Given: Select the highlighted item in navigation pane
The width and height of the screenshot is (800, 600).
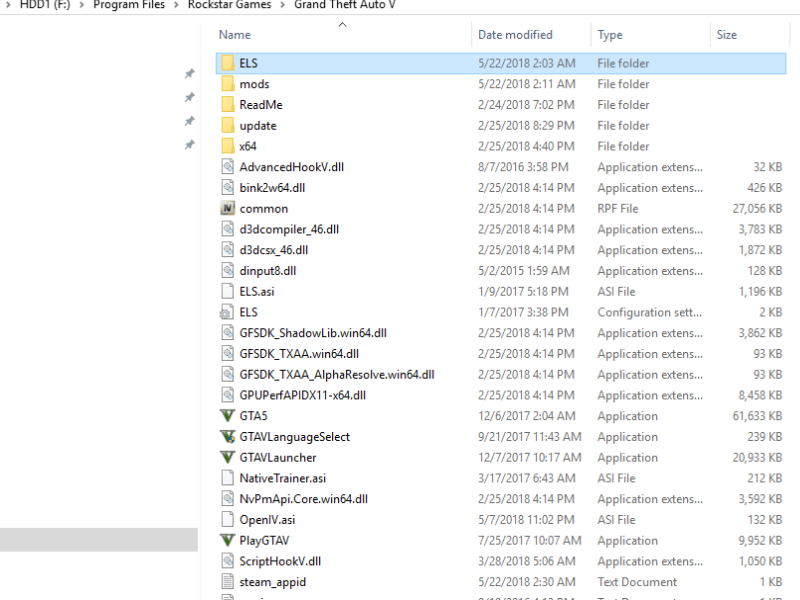Looking at the screenshot, I should [x=99, y=539].
